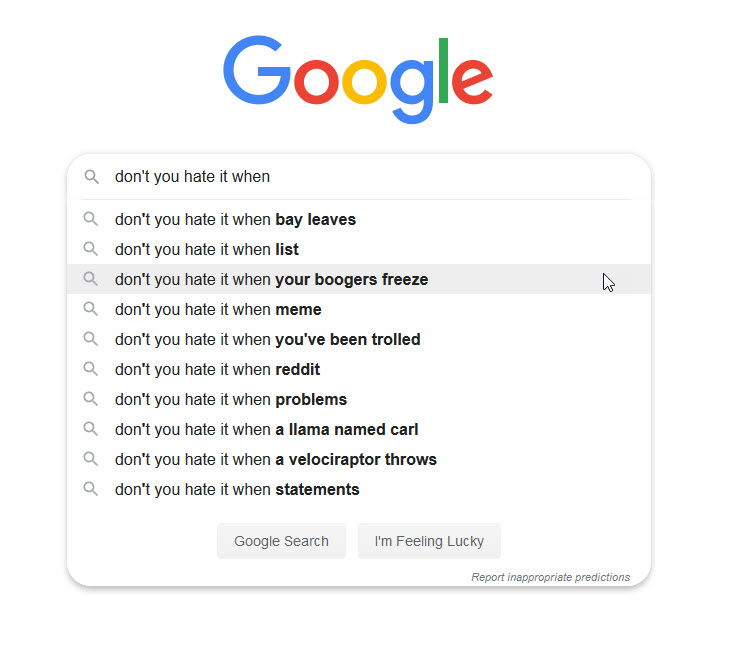Image resolution: width=732 pixels, height=646 pixels.
Task: Click magnifier icon beside the "meme" suggestion
Action: click(x=91, y=309)
